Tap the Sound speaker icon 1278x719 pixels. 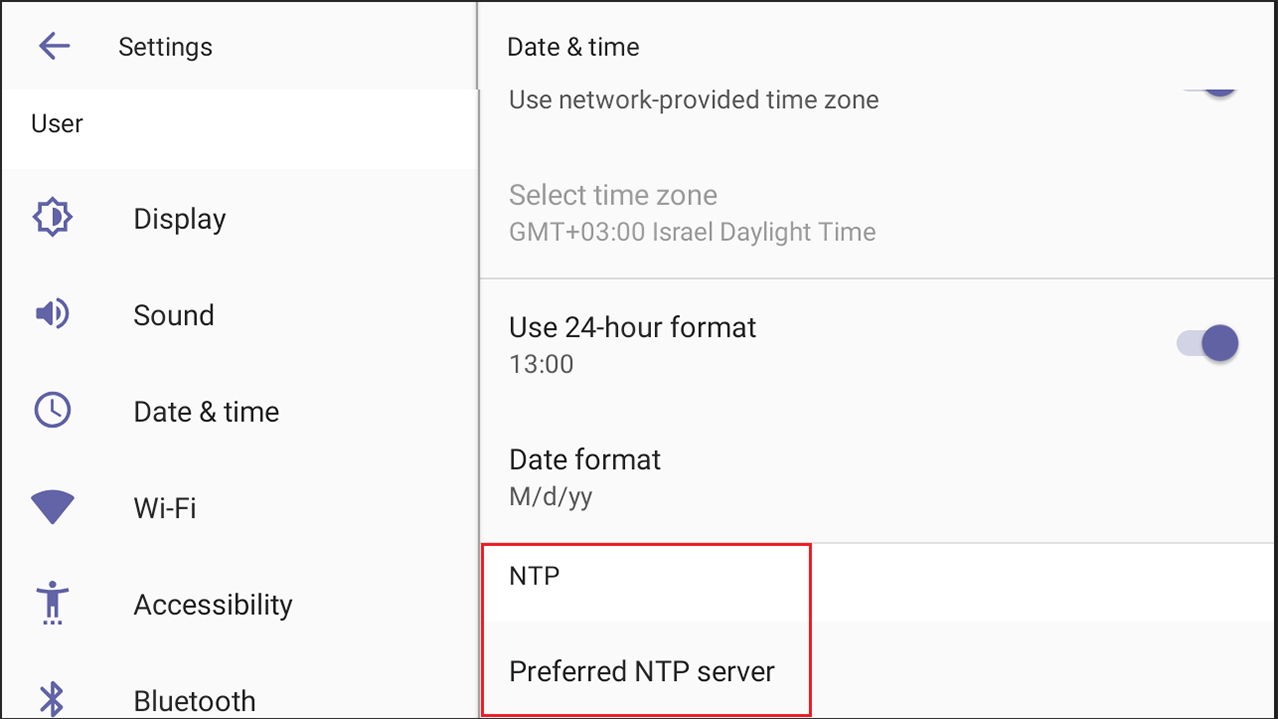pos(52,315)
